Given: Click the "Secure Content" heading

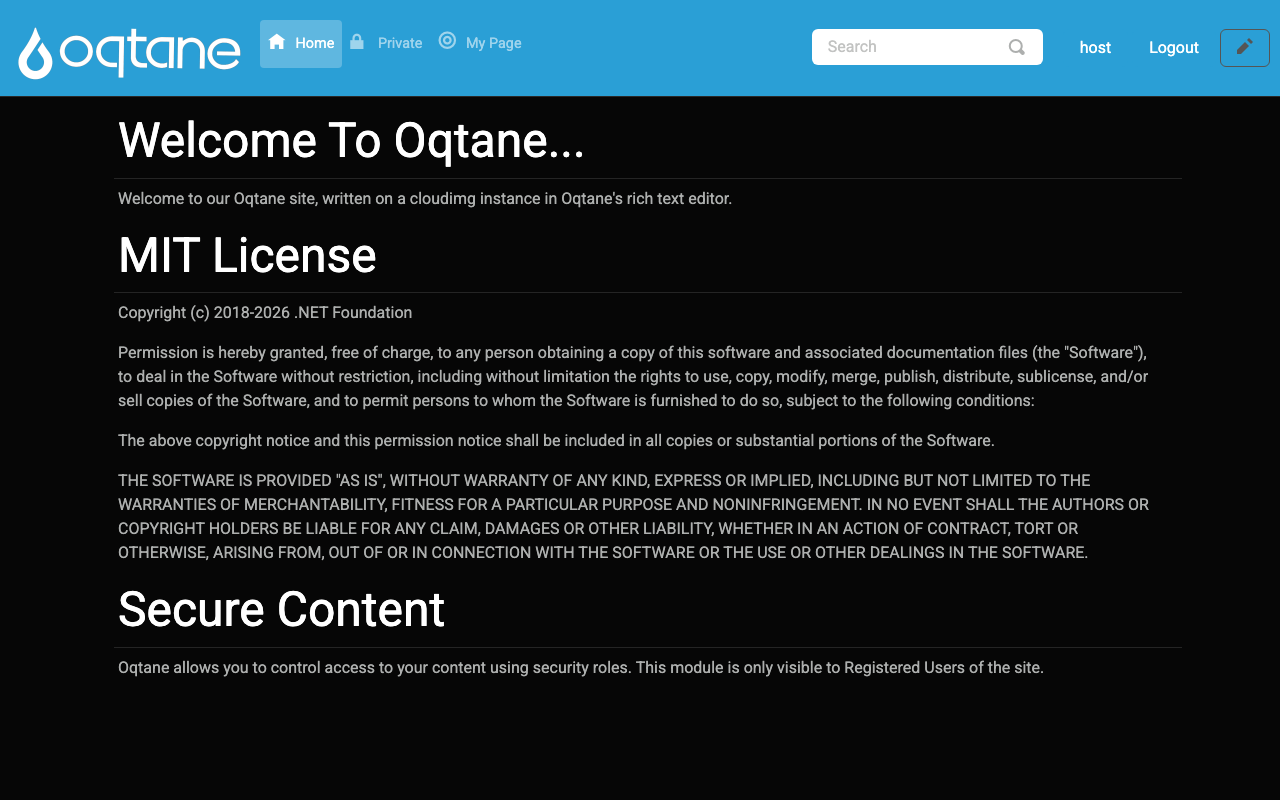Looking at the screenshot, I should click(281, 609).
